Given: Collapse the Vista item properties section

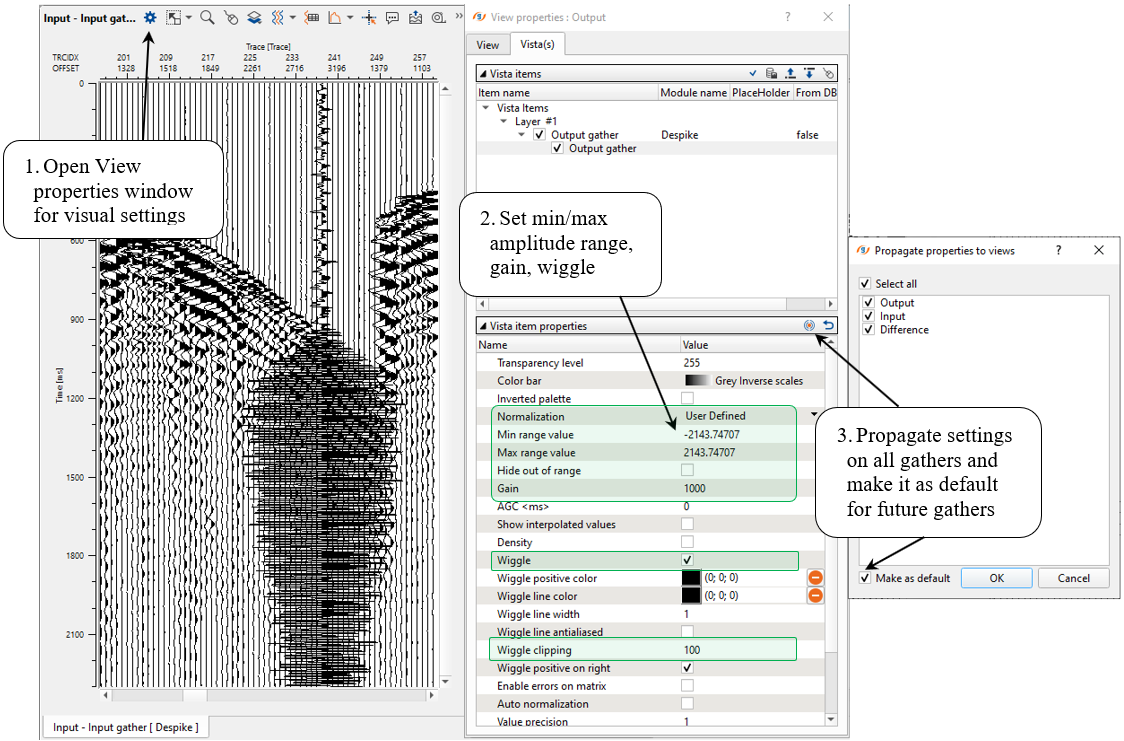Looking at the screenshot, I should pos(483,326).
